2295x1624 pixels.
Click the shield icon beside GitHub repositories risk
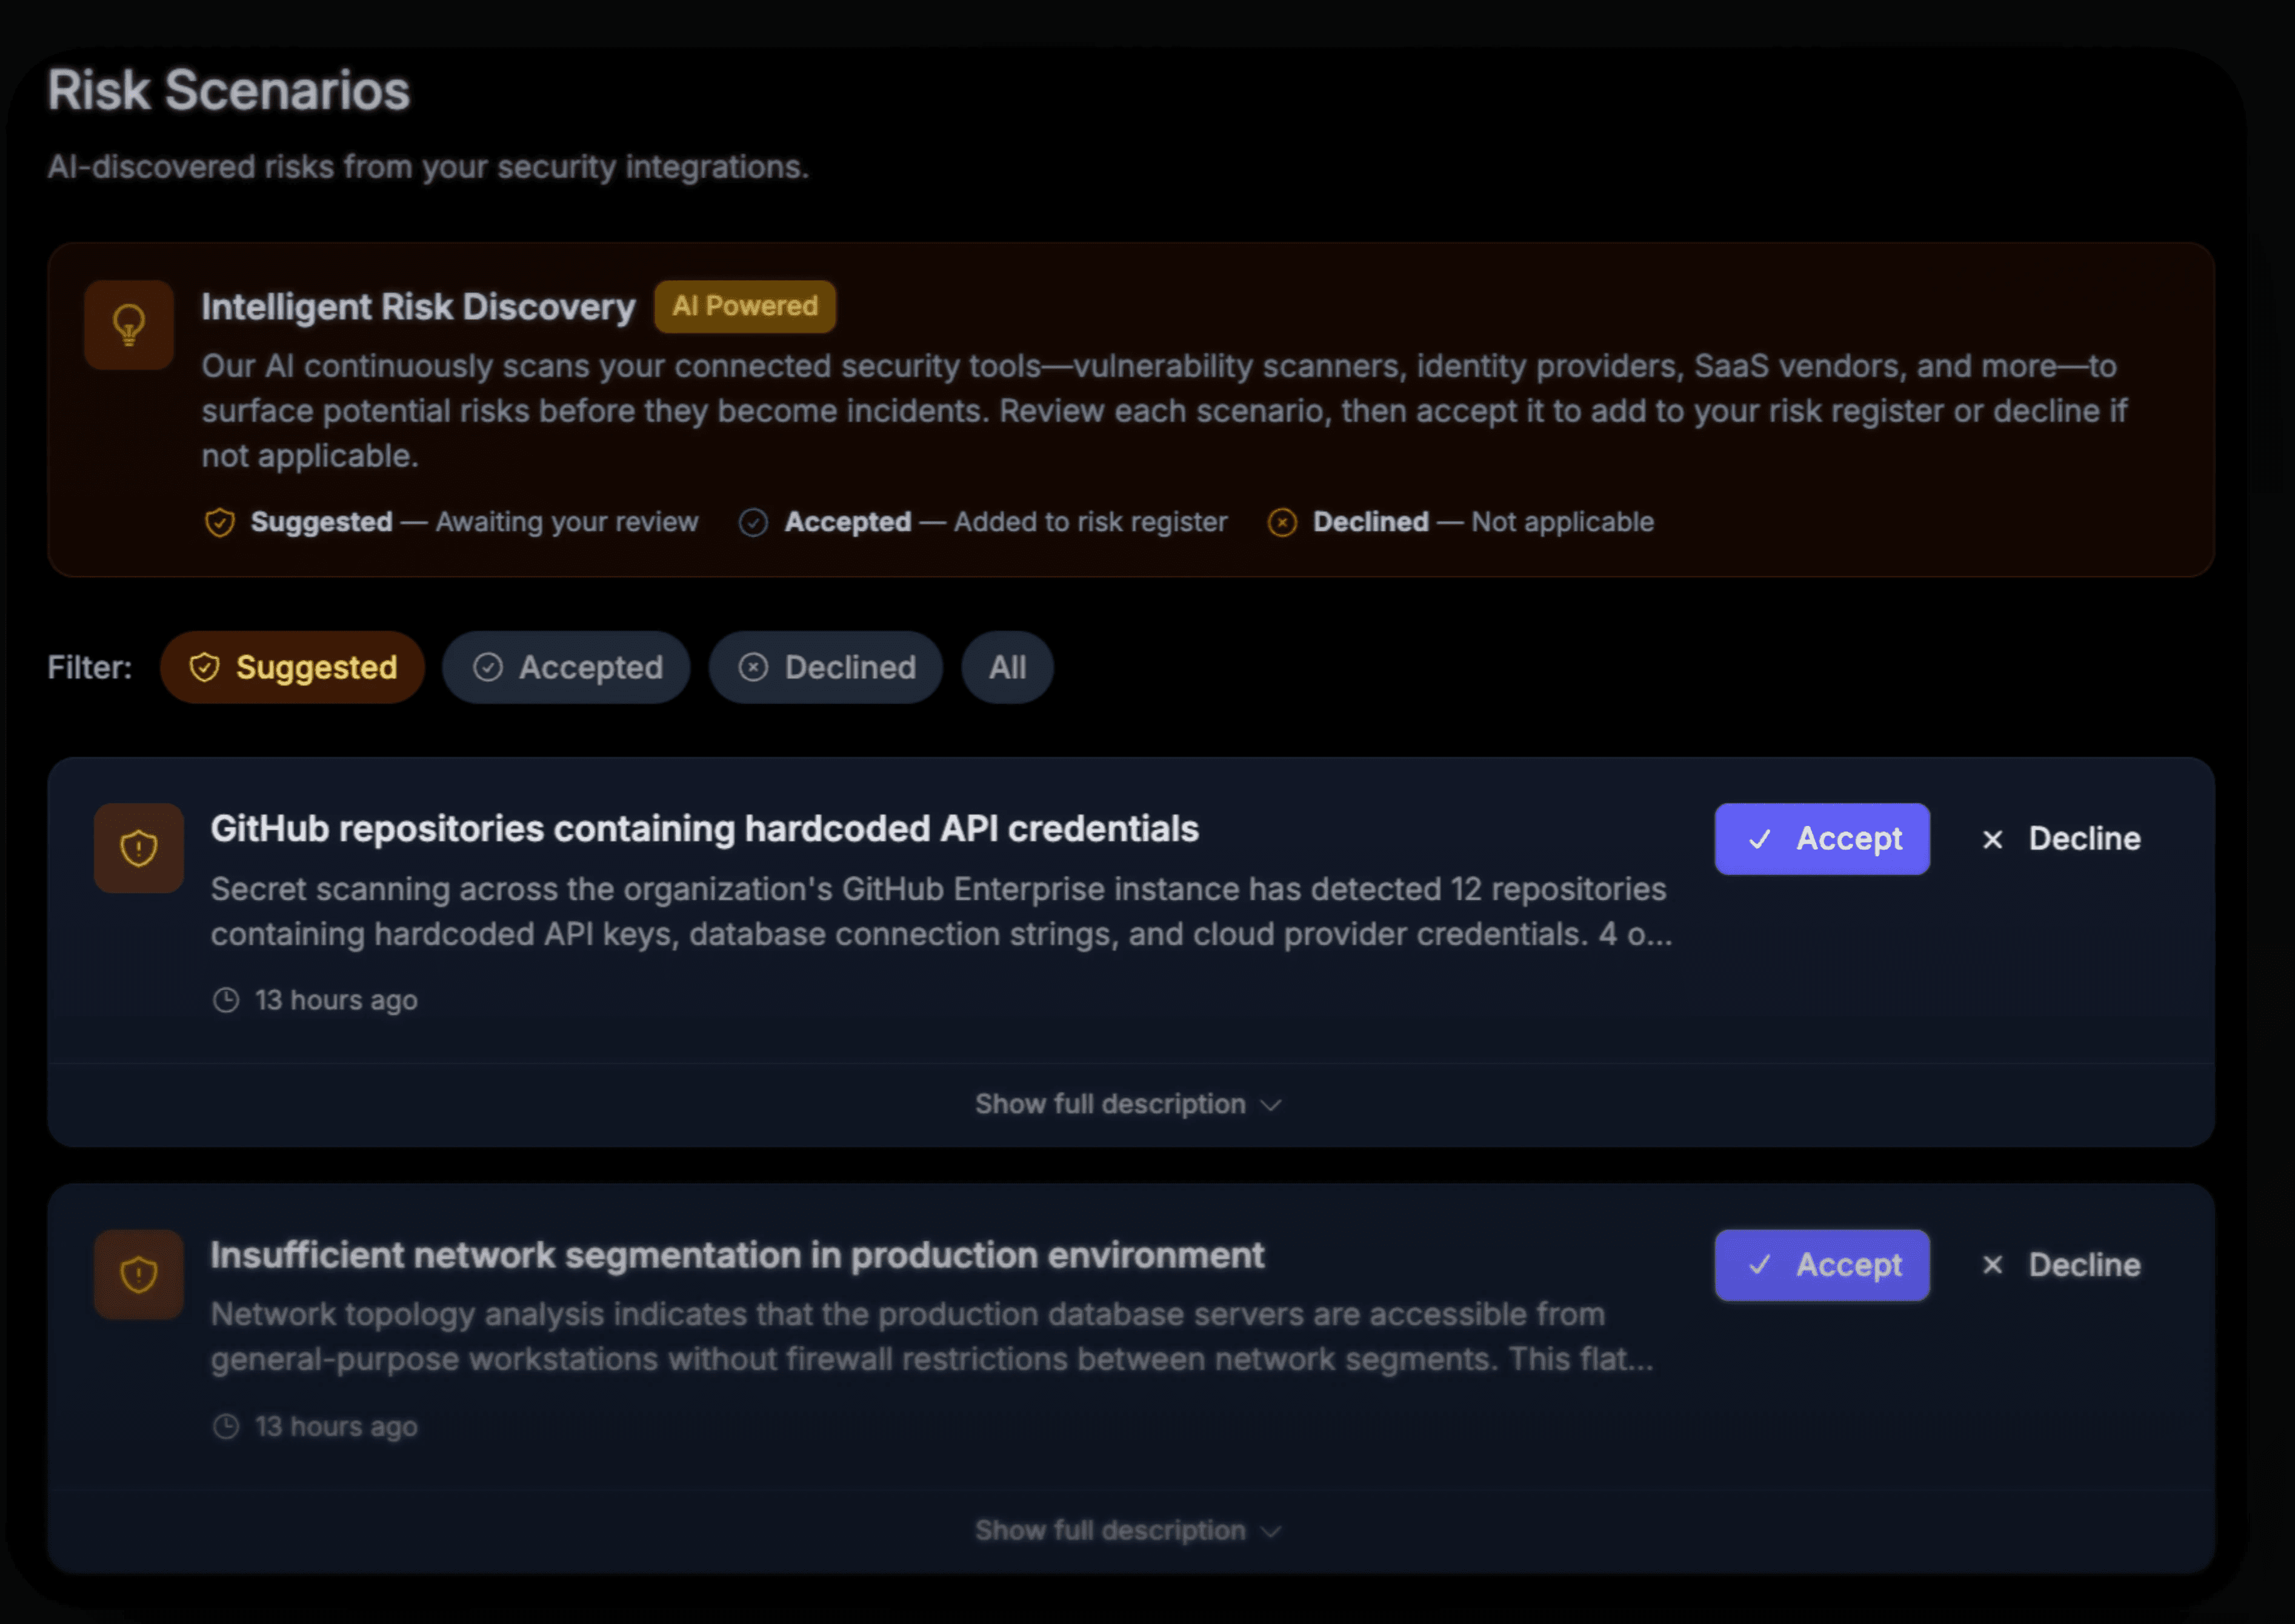[138, 848]
